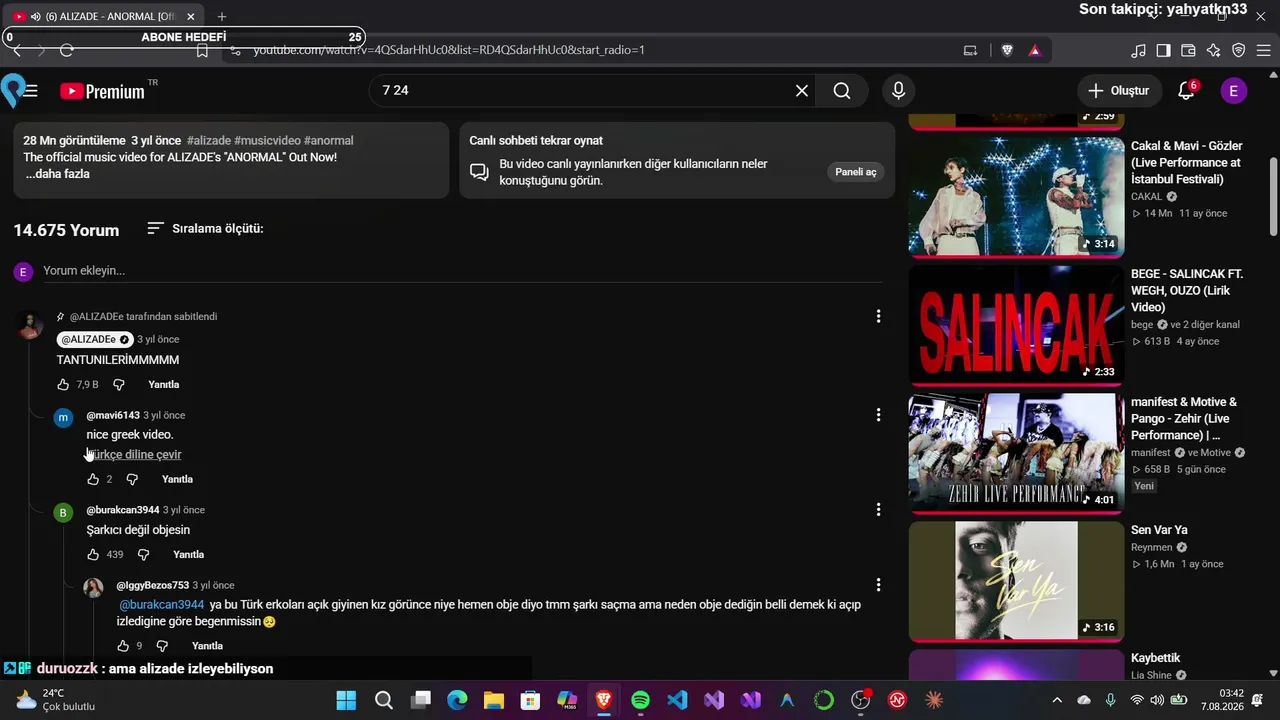Open the browser main menu
1280x720 pixels.
click(1263, 50)
